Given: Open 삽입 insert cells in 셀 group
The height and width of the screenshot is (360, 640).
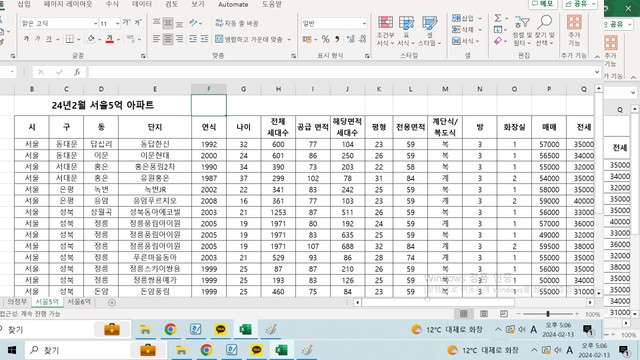Looking at the screenshot, I should [x=467, y=18].
